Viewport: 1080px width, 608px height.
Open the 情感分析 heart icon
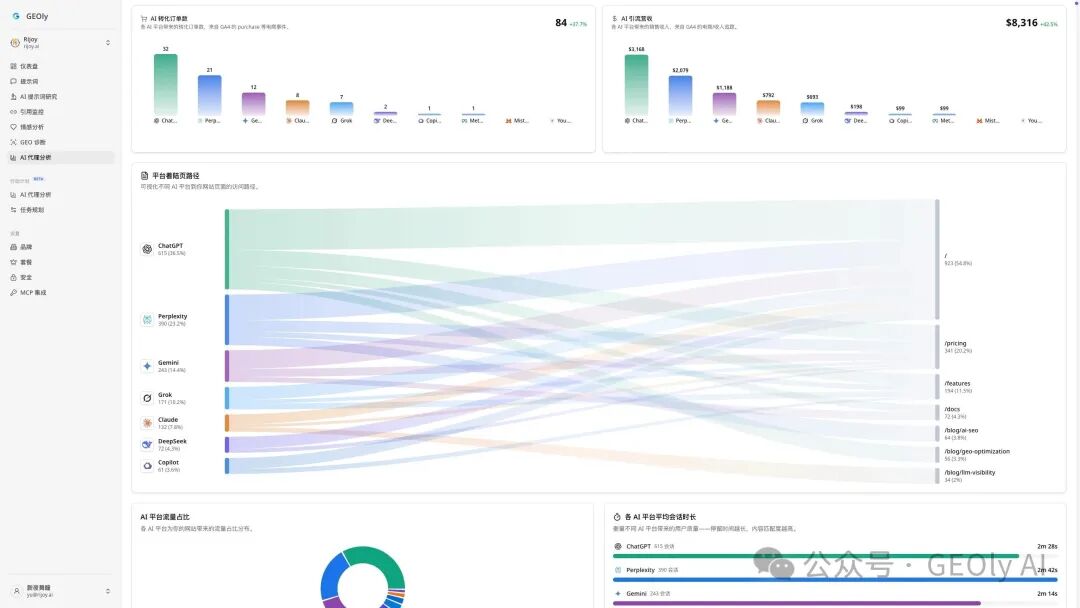tap(13, 127)
